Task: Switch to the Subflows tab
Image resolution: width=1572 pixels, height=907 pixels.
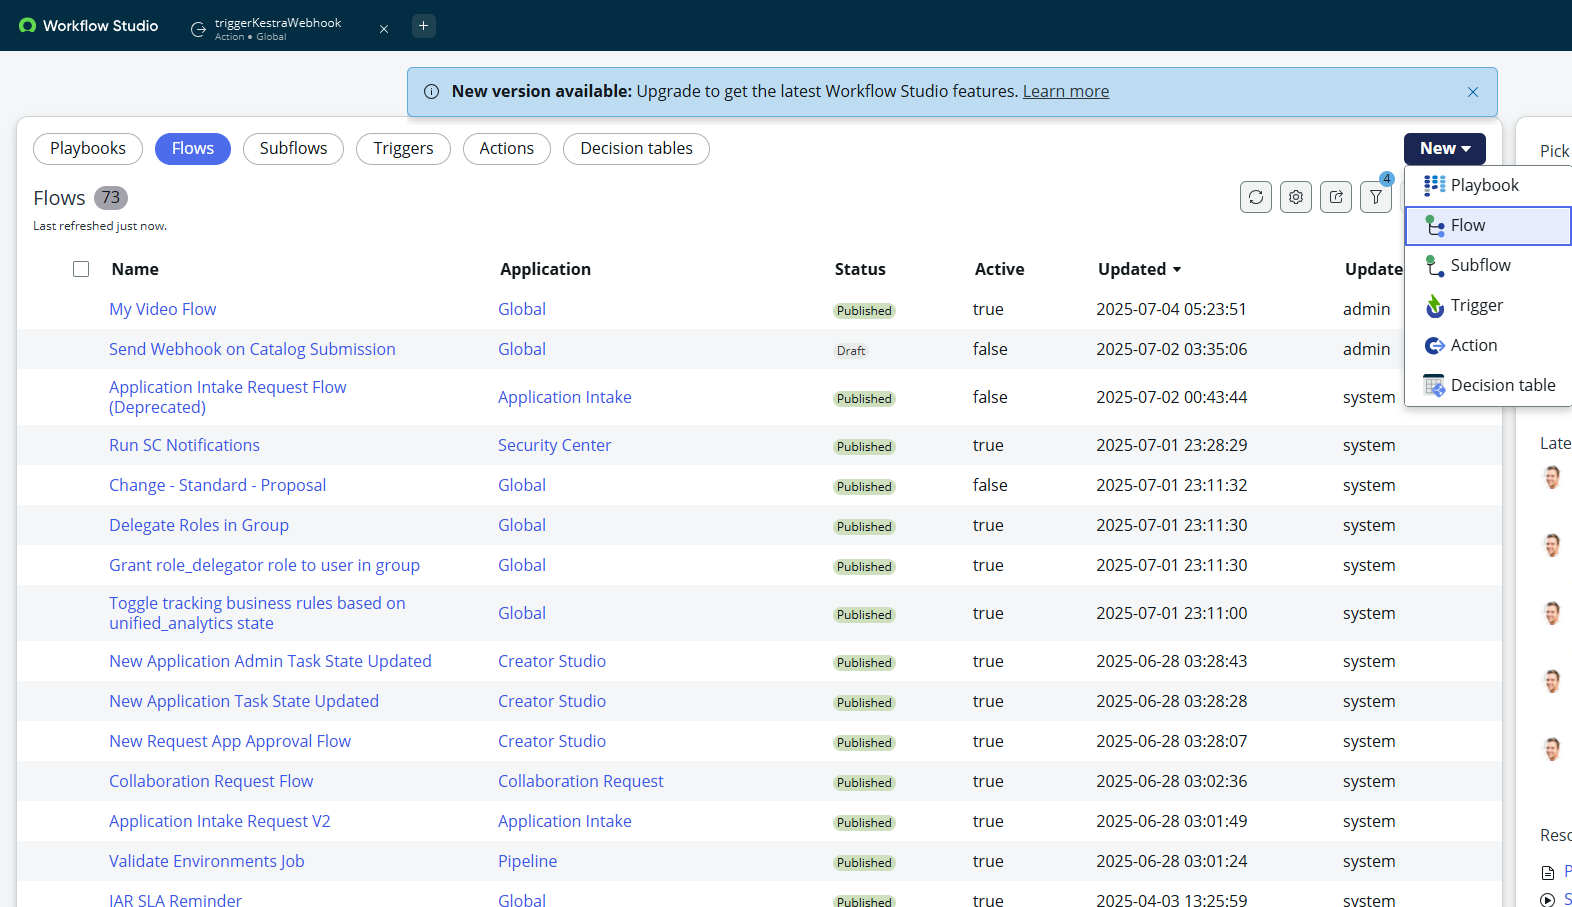Action: click(x=293, y=148)
